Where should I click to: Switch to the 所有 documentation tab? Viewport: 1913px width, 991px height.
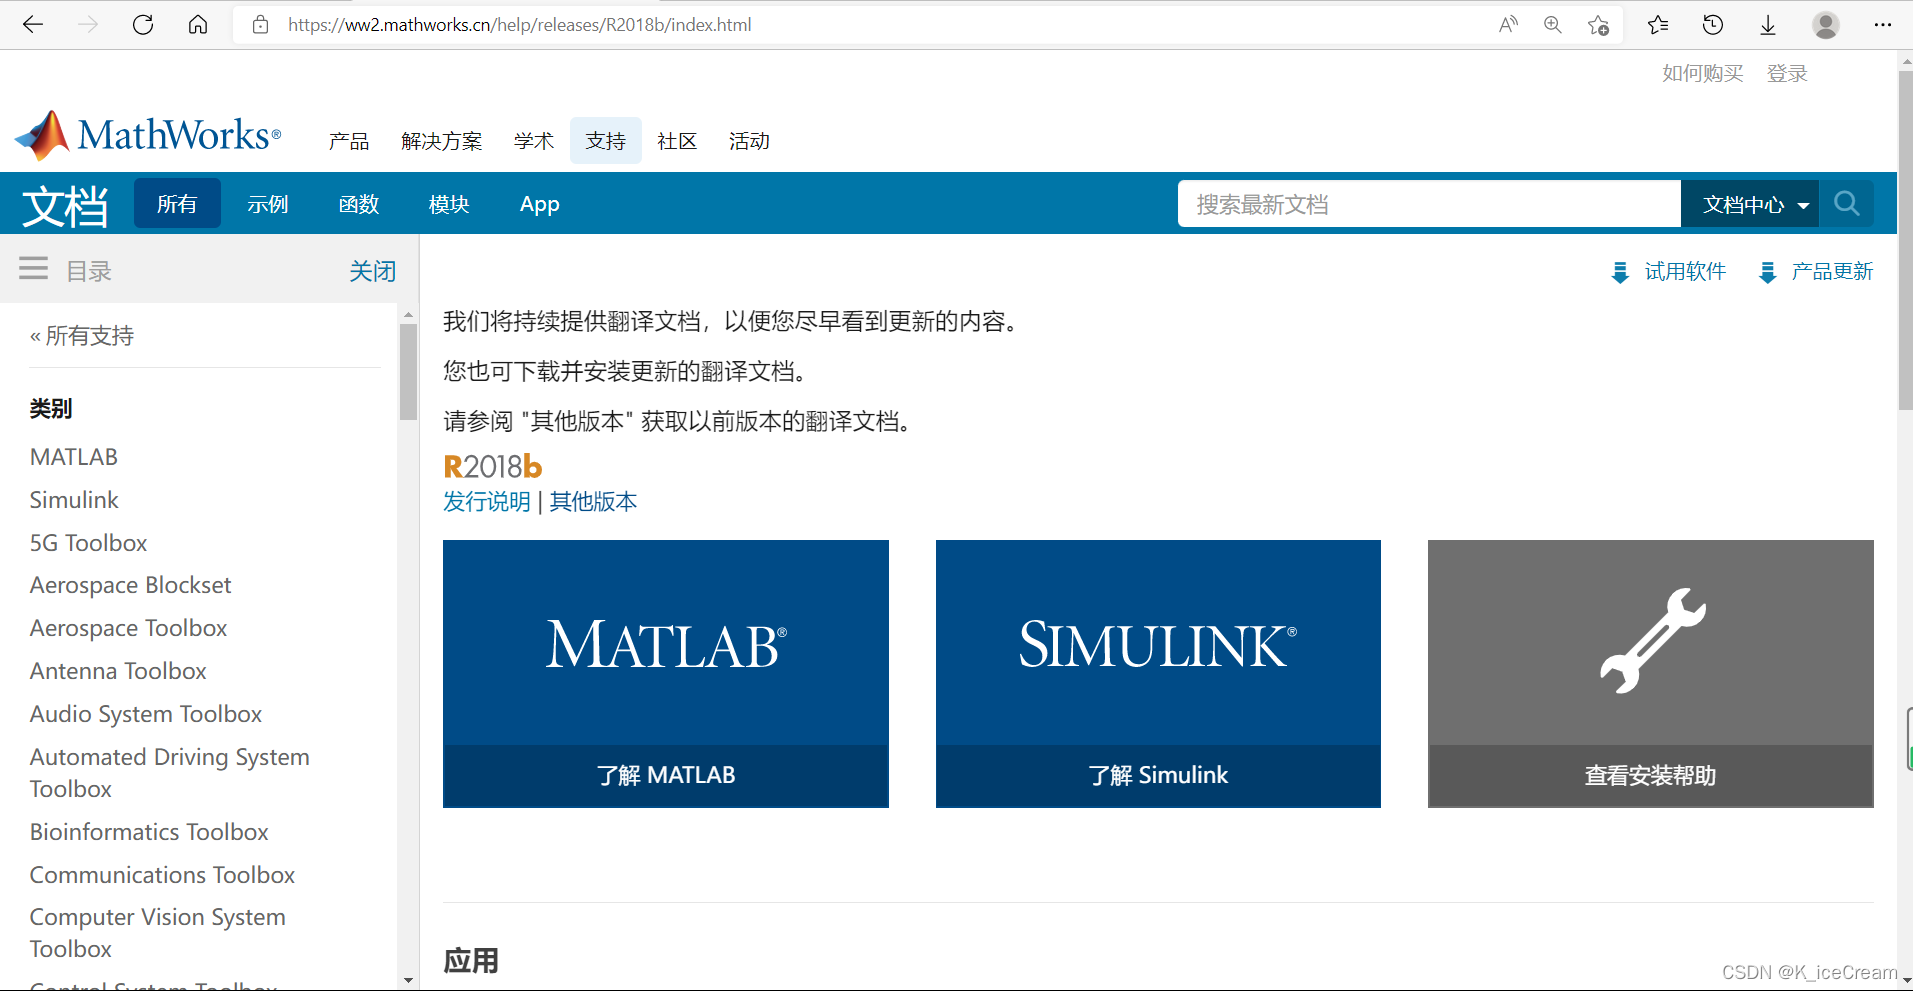pyautogui.click(x=177, y=204)
